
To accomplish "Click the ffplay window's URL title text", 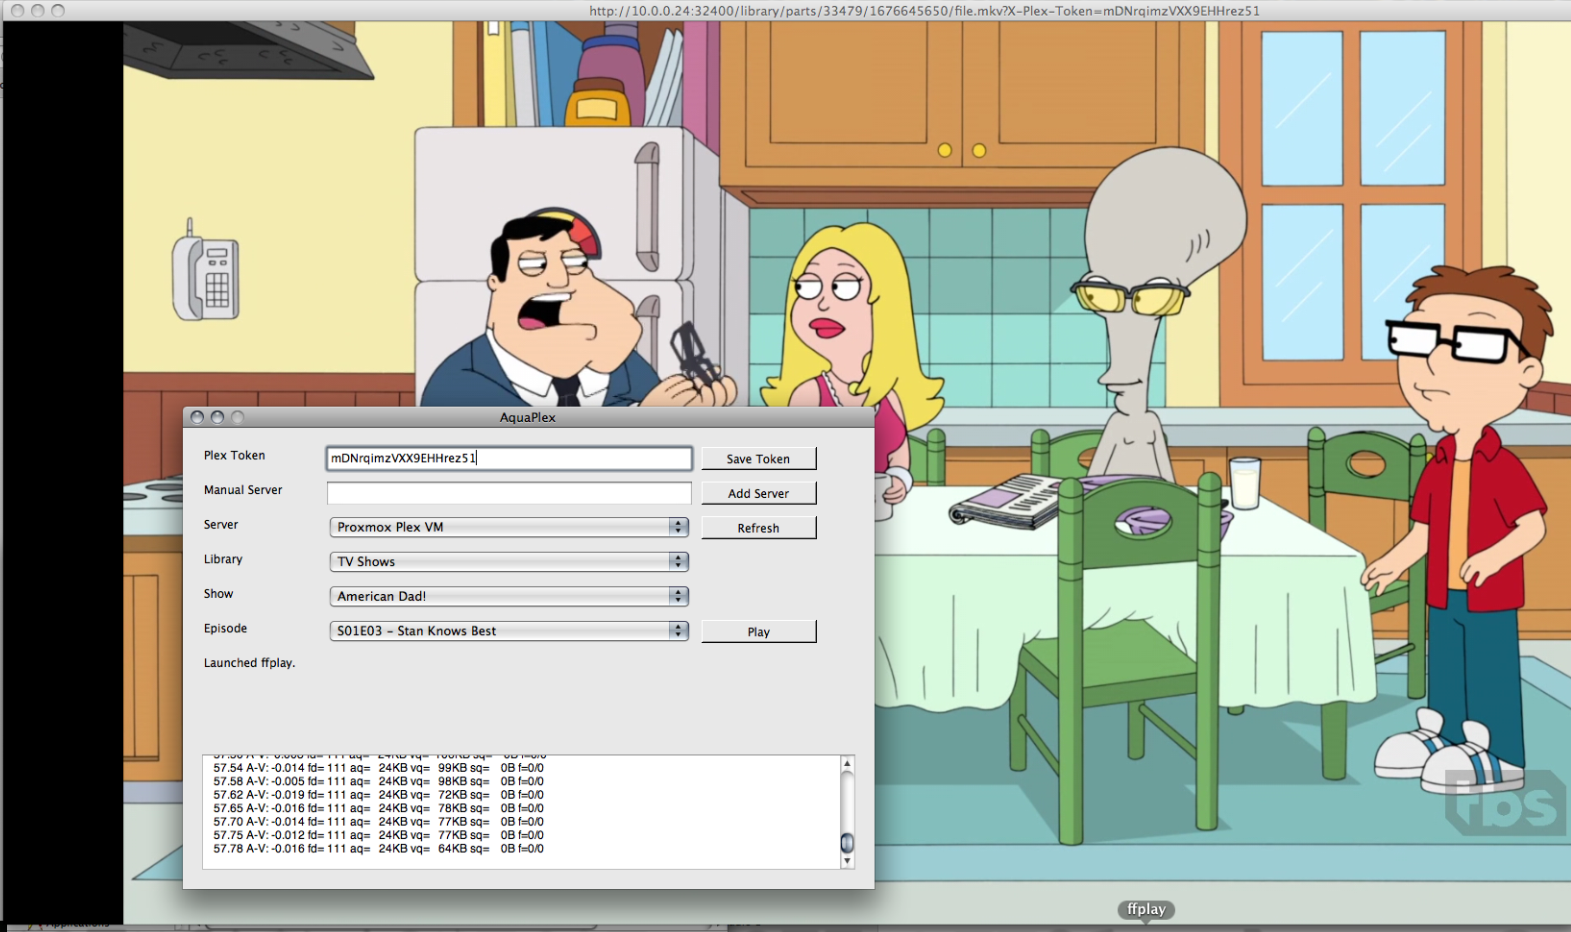I will (x=924, y=11).
